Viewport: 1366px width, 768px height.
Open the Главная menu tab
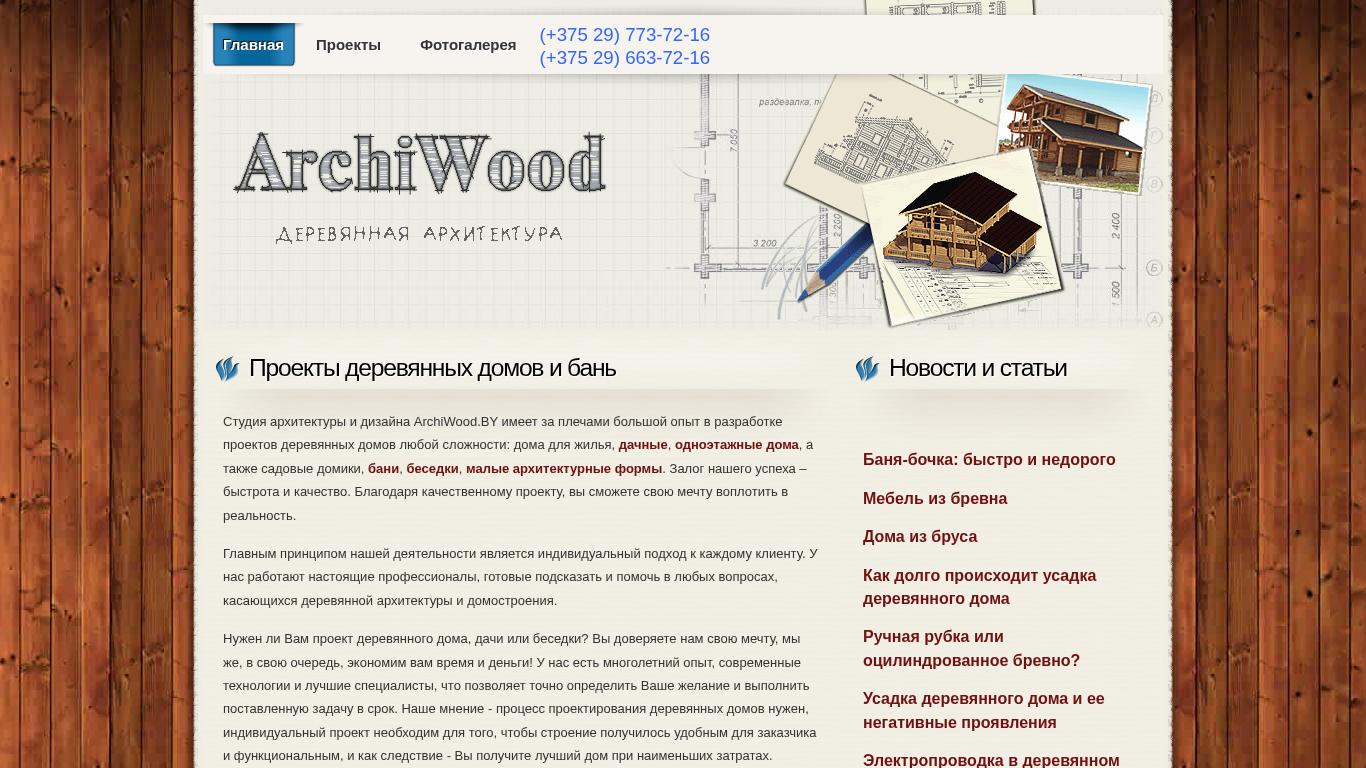(254, 45)
